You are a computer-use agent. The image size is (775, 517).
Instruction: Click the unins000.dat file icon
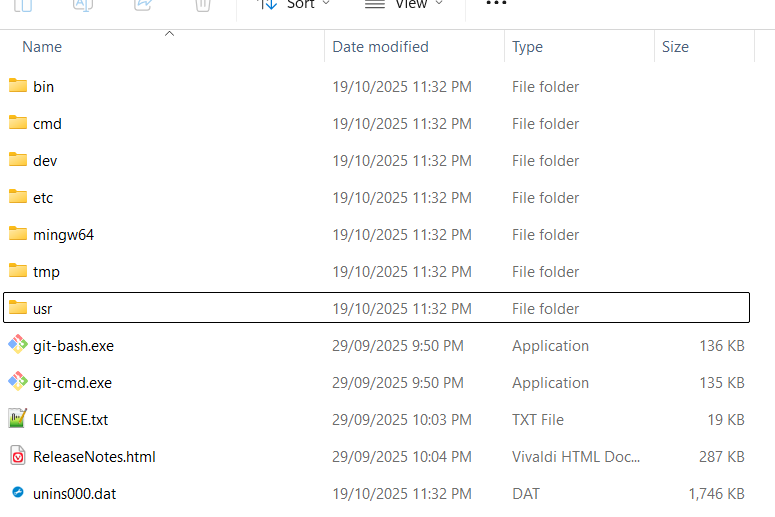click(18, 493)
